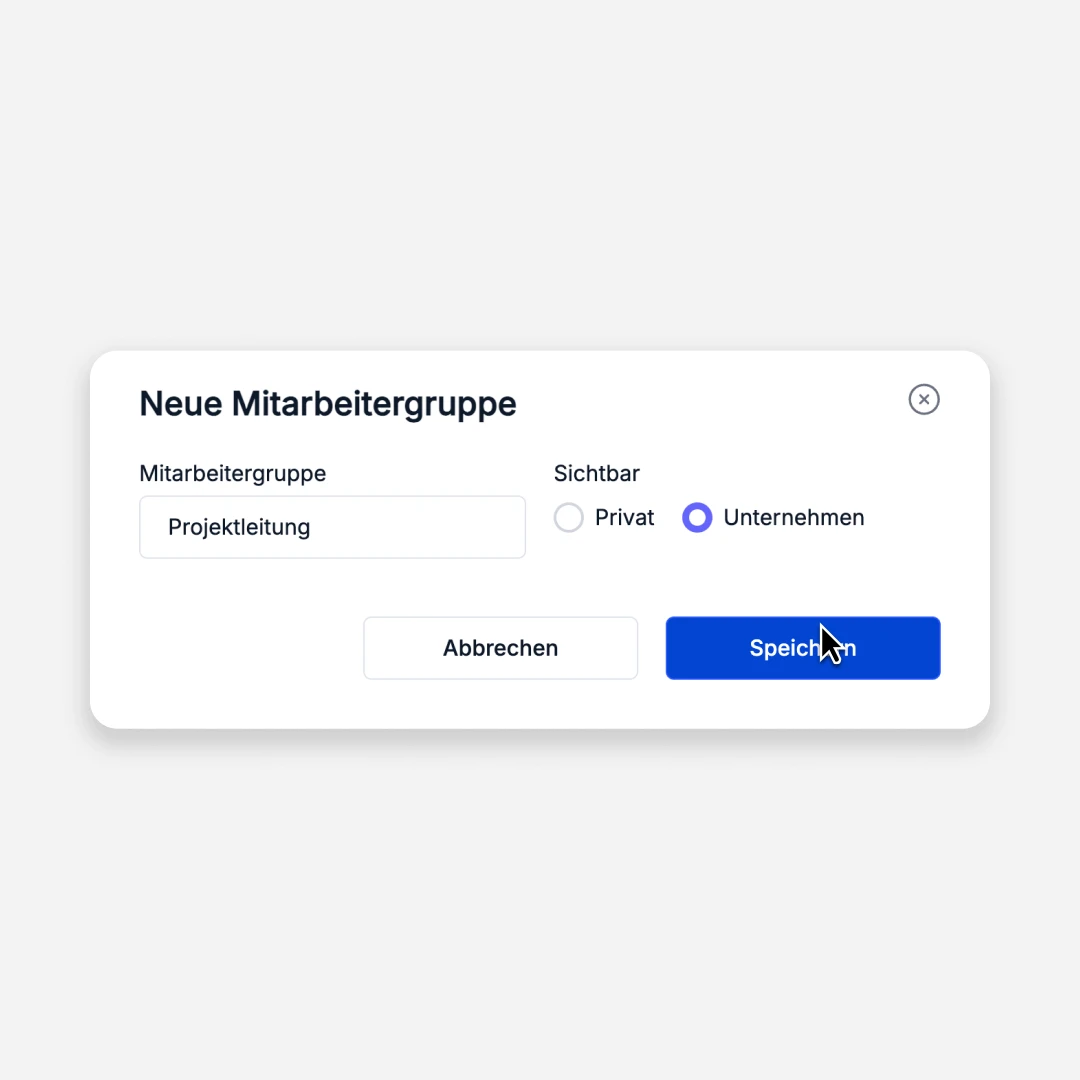Focus the Mitarbeitergruppe name input field
1080x1080 pixels.
[333, 527]
